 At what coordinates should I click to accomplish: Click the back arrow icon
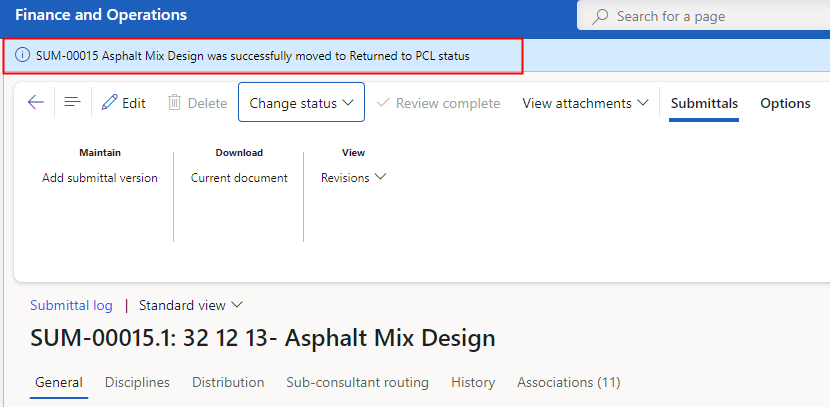pyautogui.click(x=35, y=102)
